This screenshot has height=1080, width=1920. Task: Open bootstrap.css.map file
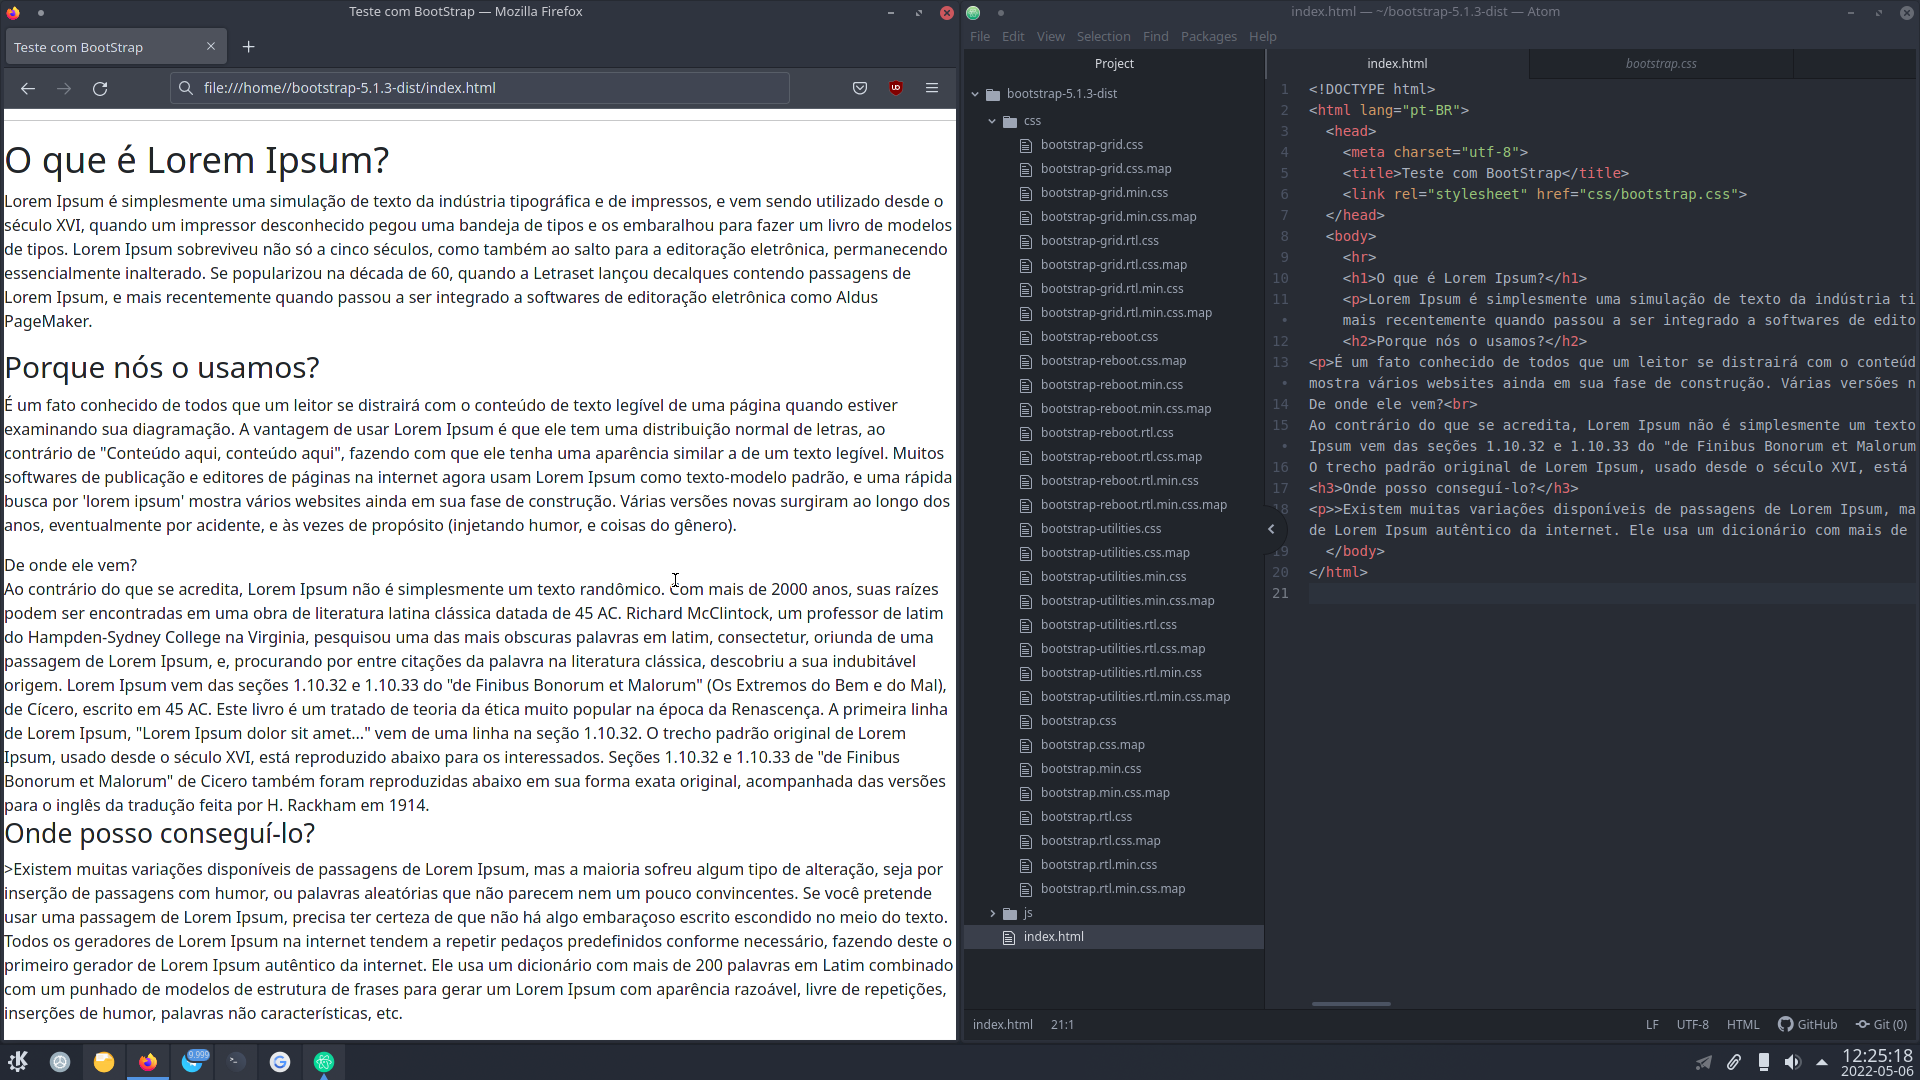click(x=1092, y=745)
